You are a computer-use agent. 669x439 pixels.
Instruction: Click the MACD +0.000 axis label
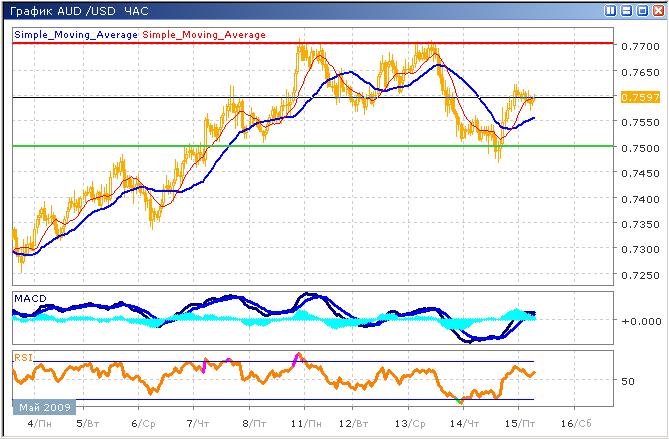coord(637,321)
